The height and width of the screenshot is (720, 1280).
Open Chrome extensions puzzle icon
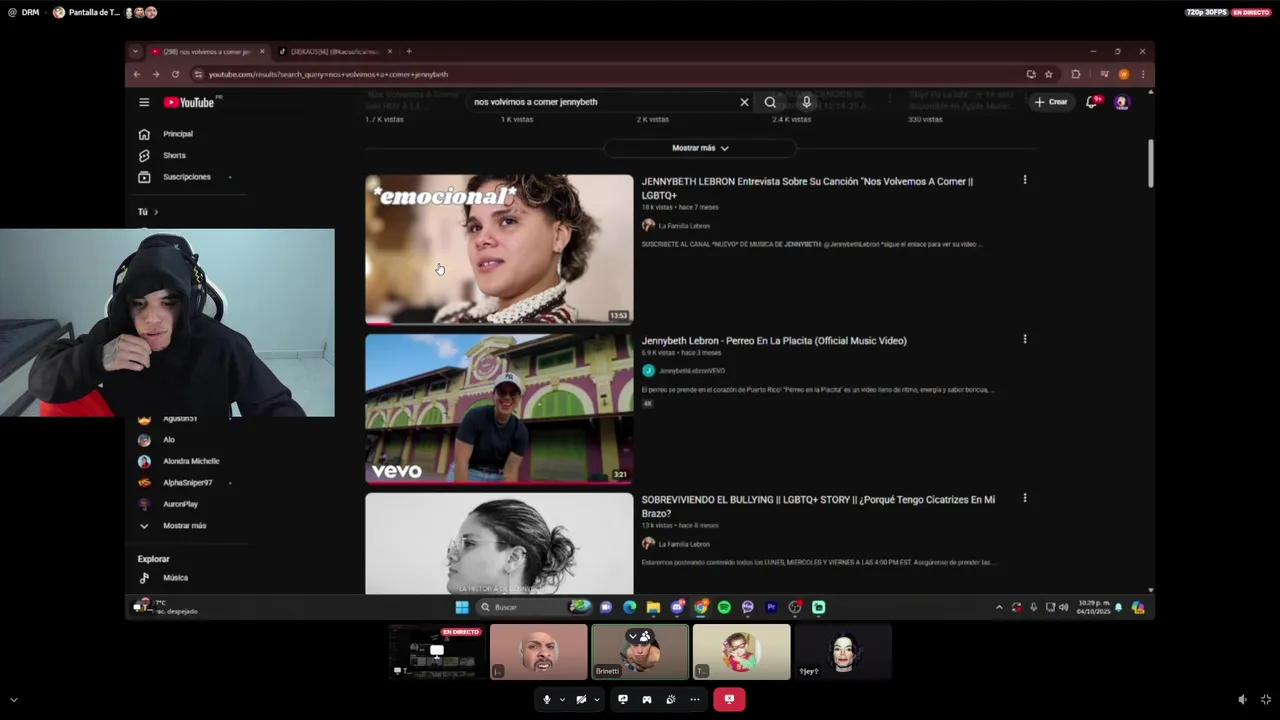point(1076,74)
